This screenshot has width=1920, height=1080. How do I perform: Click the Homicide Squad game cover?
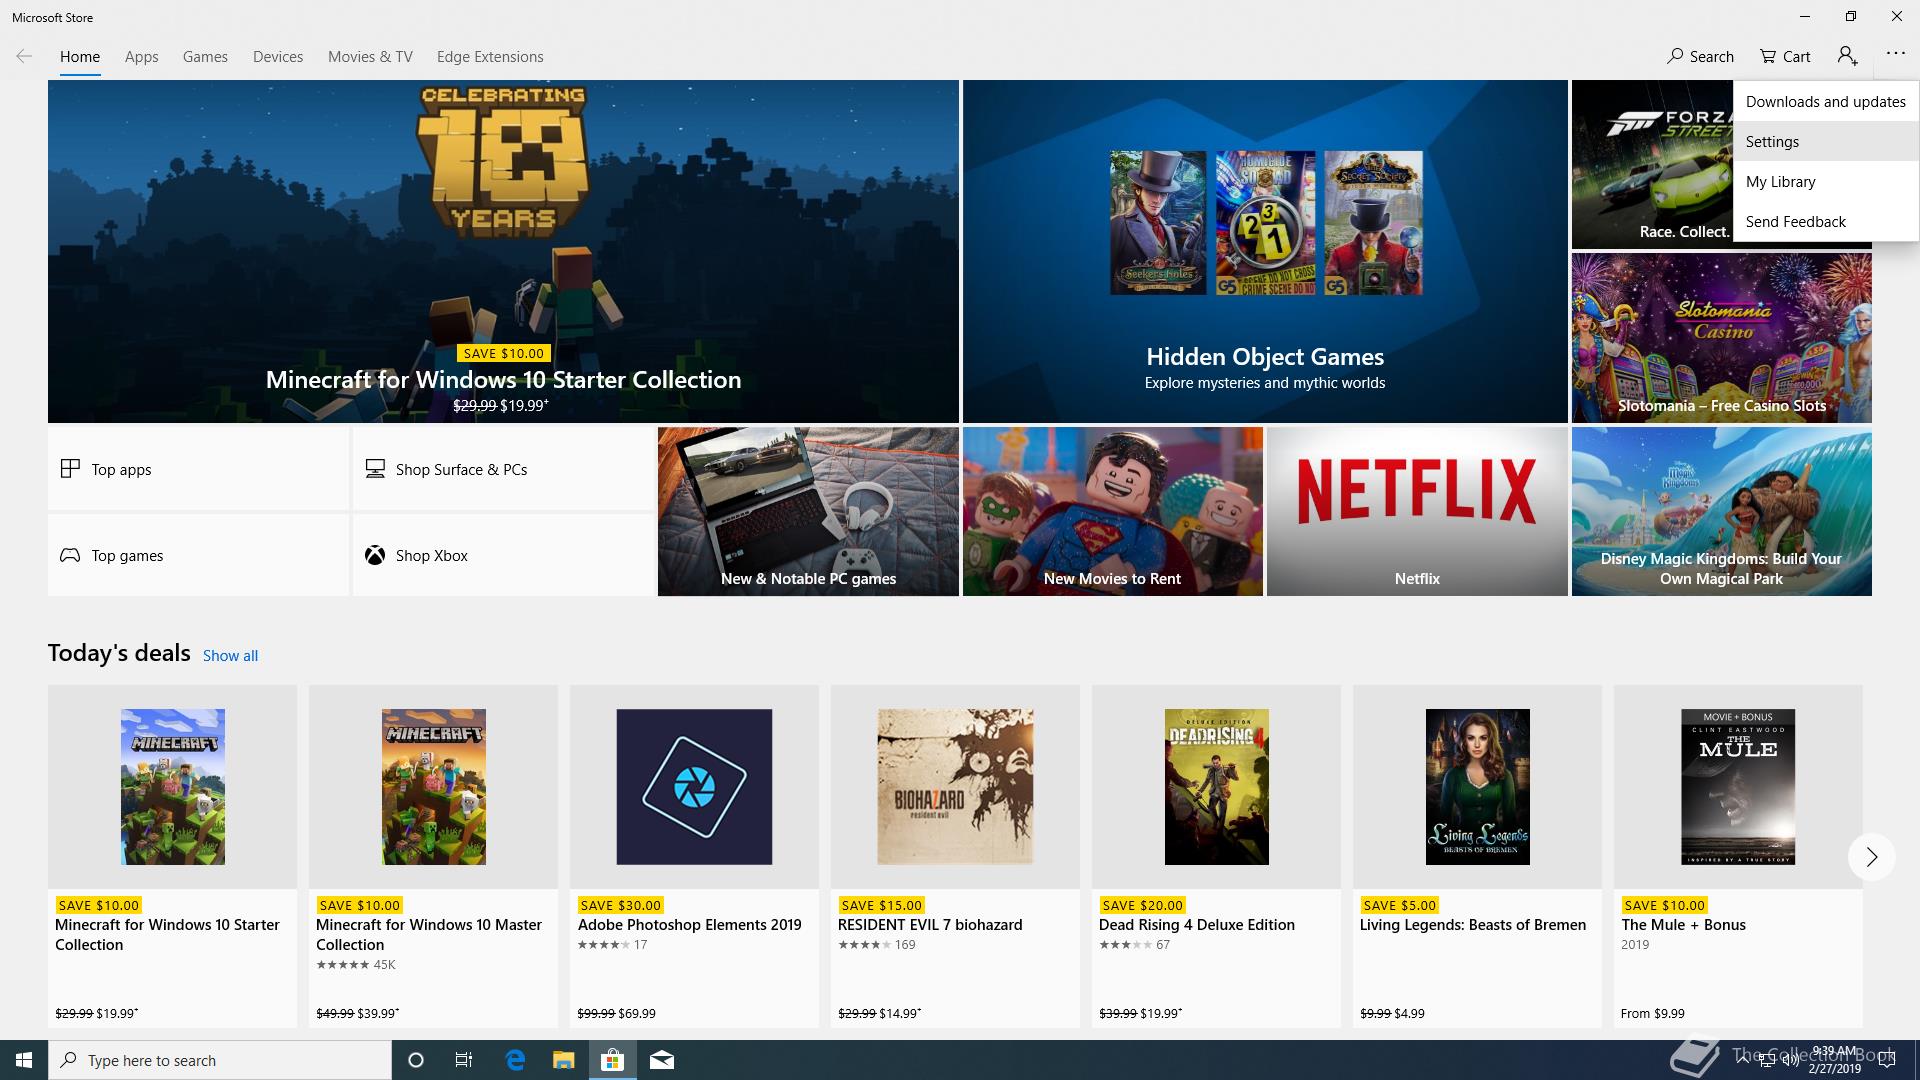[1265, 223]
